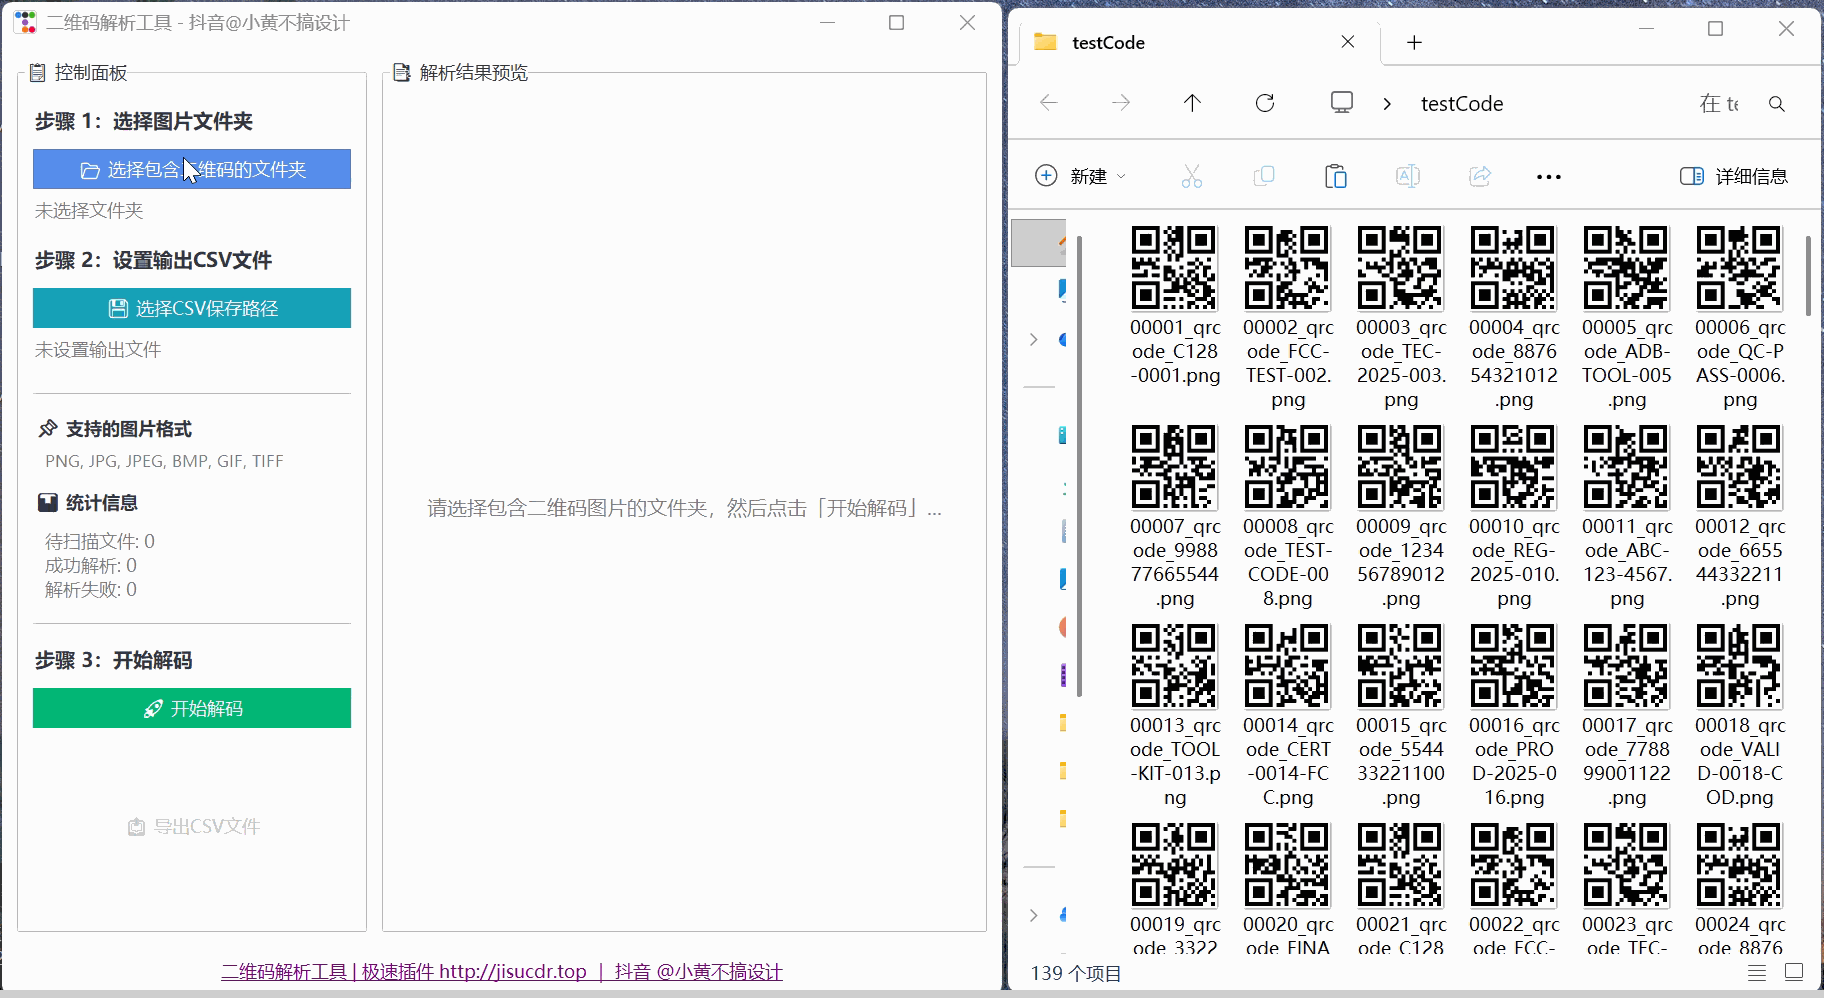Click the Cut icon in the toolbar
Screen dimensions: 1824x998
pos(1192,175)
